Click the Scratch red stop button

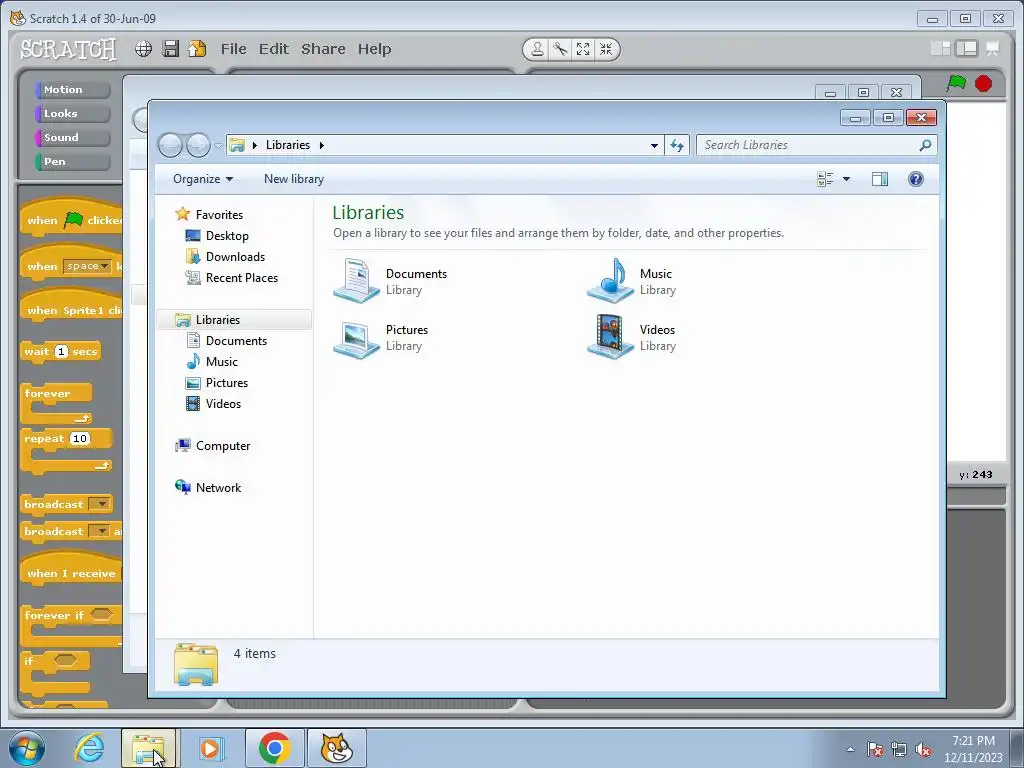[984, 84]
